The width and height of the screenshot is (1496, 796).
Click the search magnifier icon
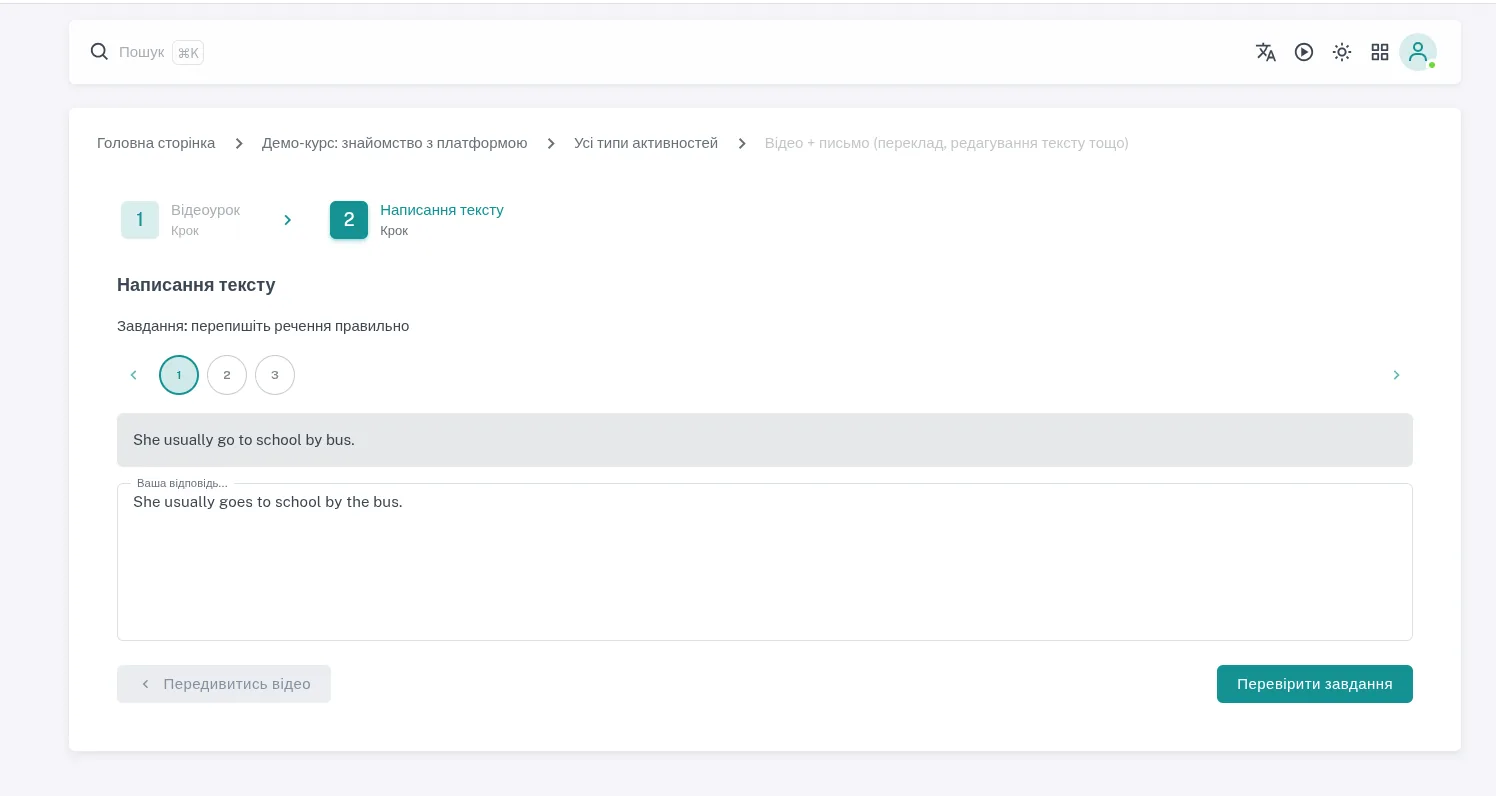click(99, 52)
